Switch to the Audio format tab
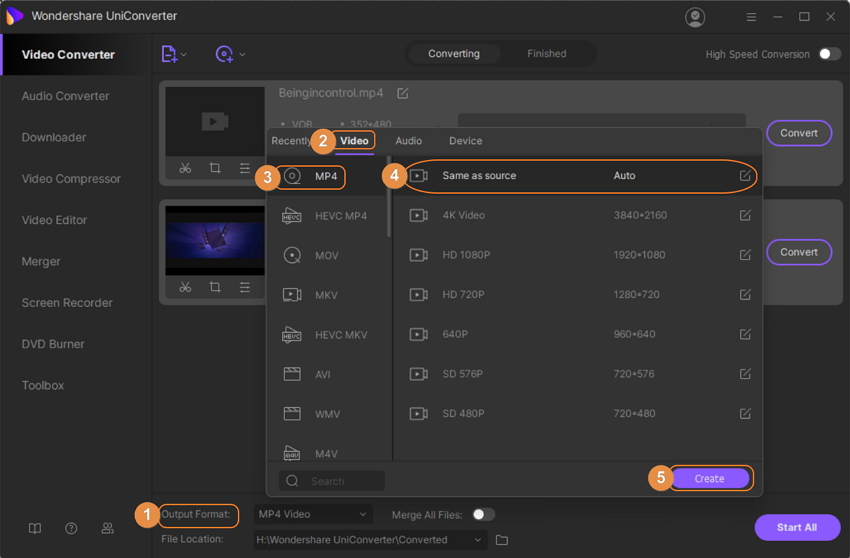The height and width of the screenshot is (558, 850). coord(408,141)
